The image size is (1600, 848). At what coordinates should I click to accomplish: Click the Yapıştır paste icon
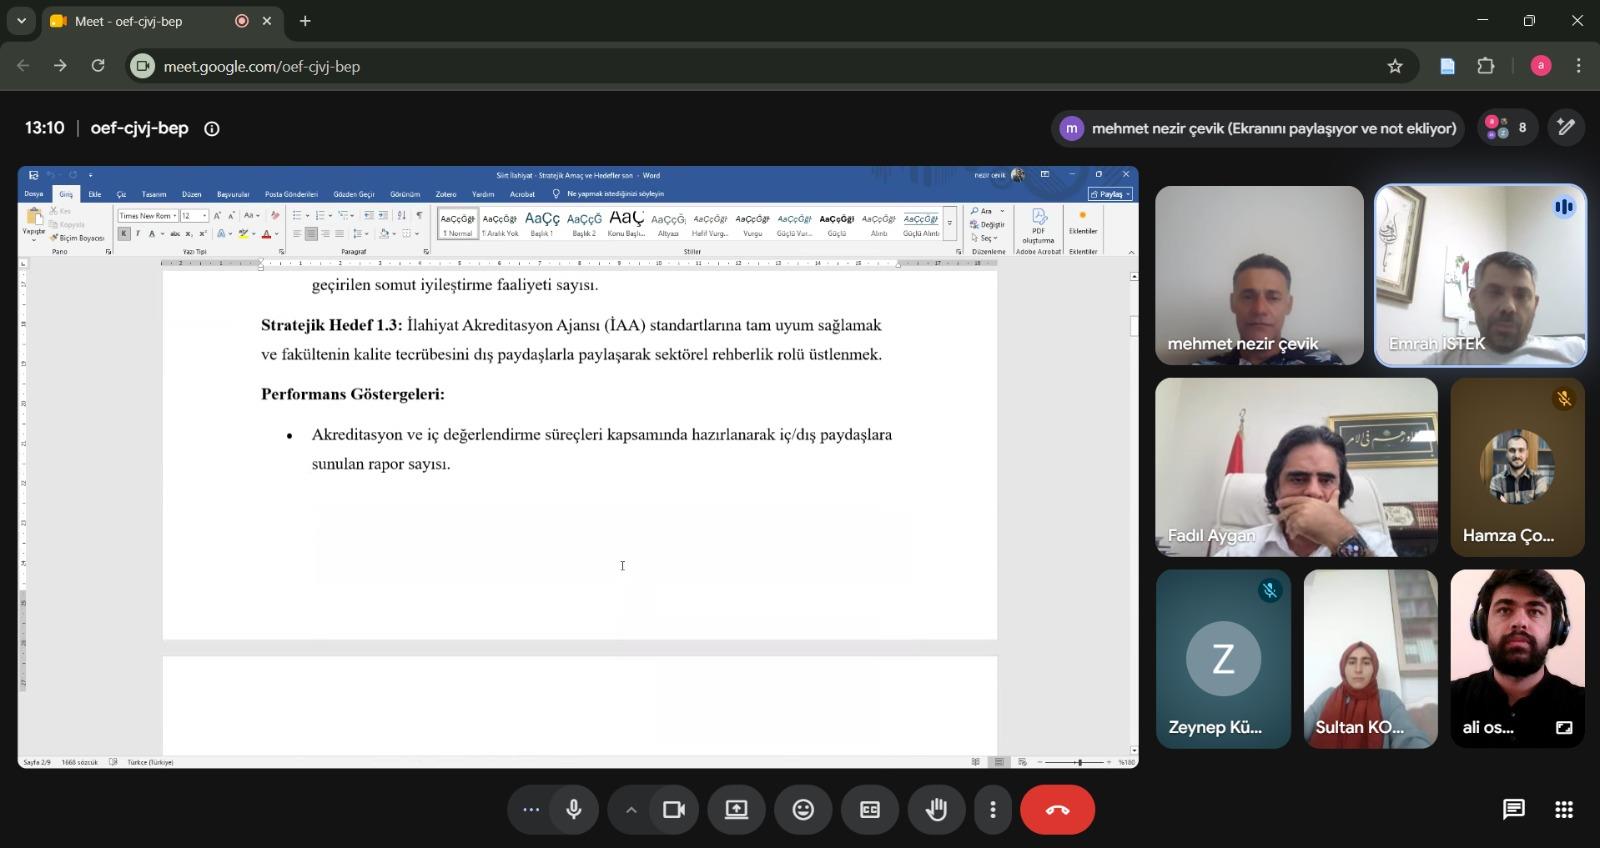pos(34,217)
